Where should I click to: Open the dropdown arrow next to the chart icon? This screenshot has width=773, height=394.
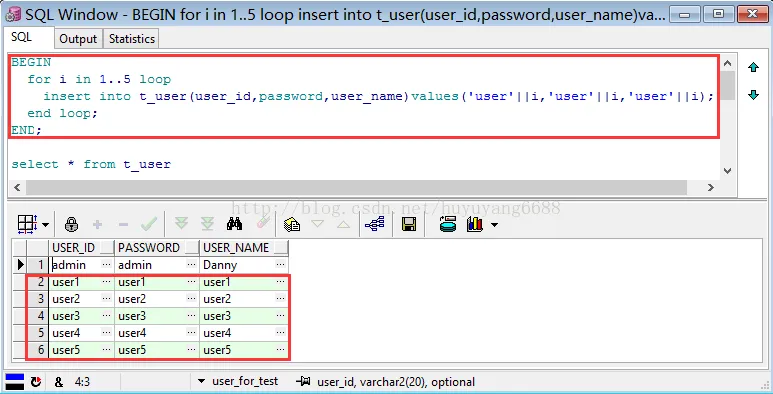[x=494, y=225]
